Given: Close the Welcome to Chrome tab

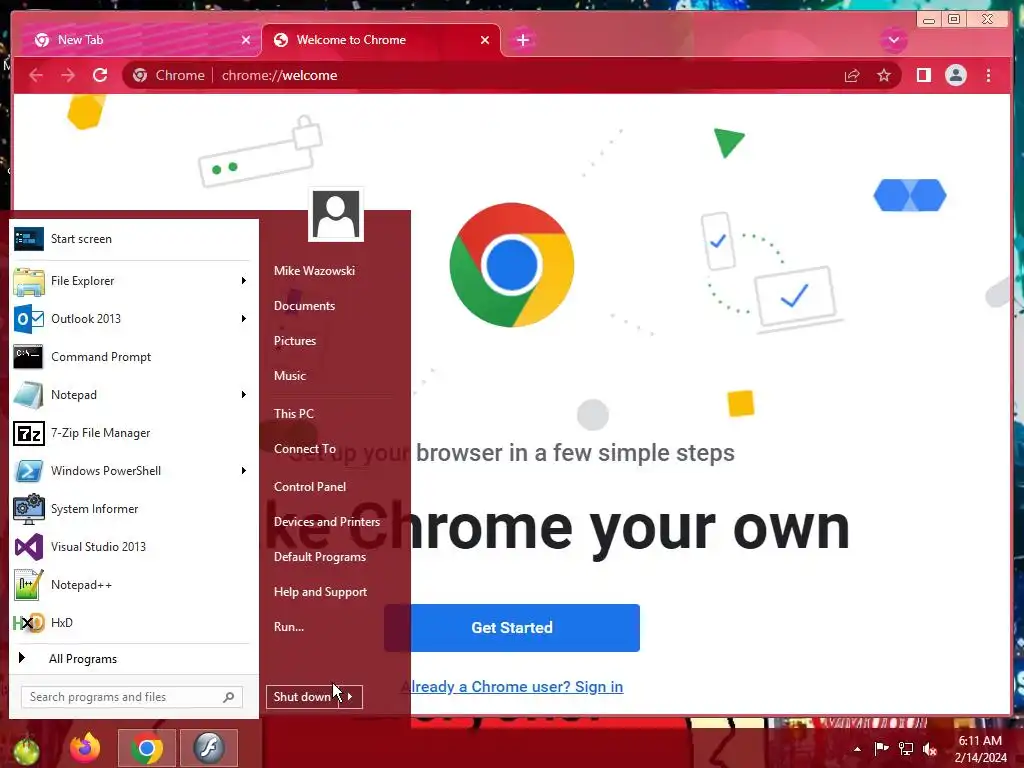Looking at the screenshot, I should [x=485, y=40].
